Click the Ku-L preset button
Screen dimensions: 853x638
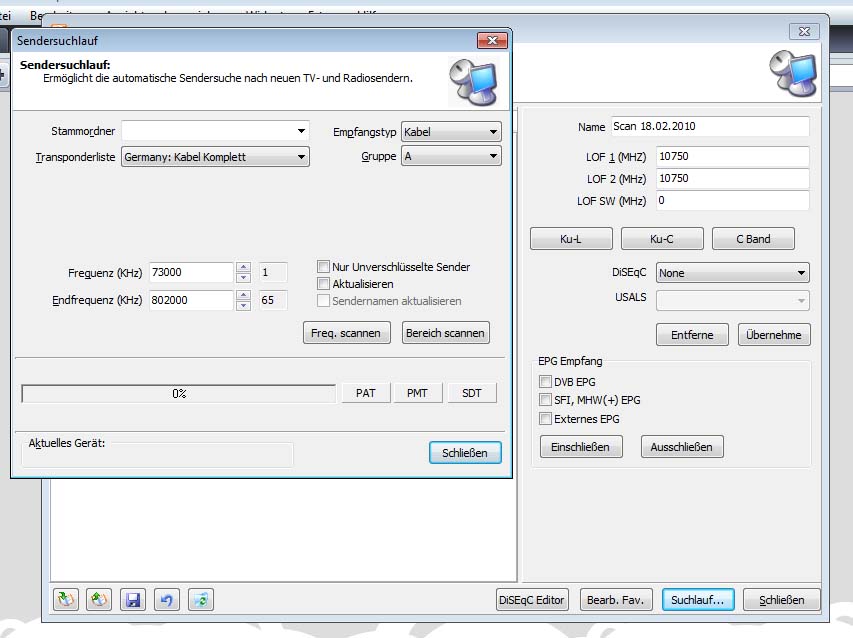coord(571,239)
